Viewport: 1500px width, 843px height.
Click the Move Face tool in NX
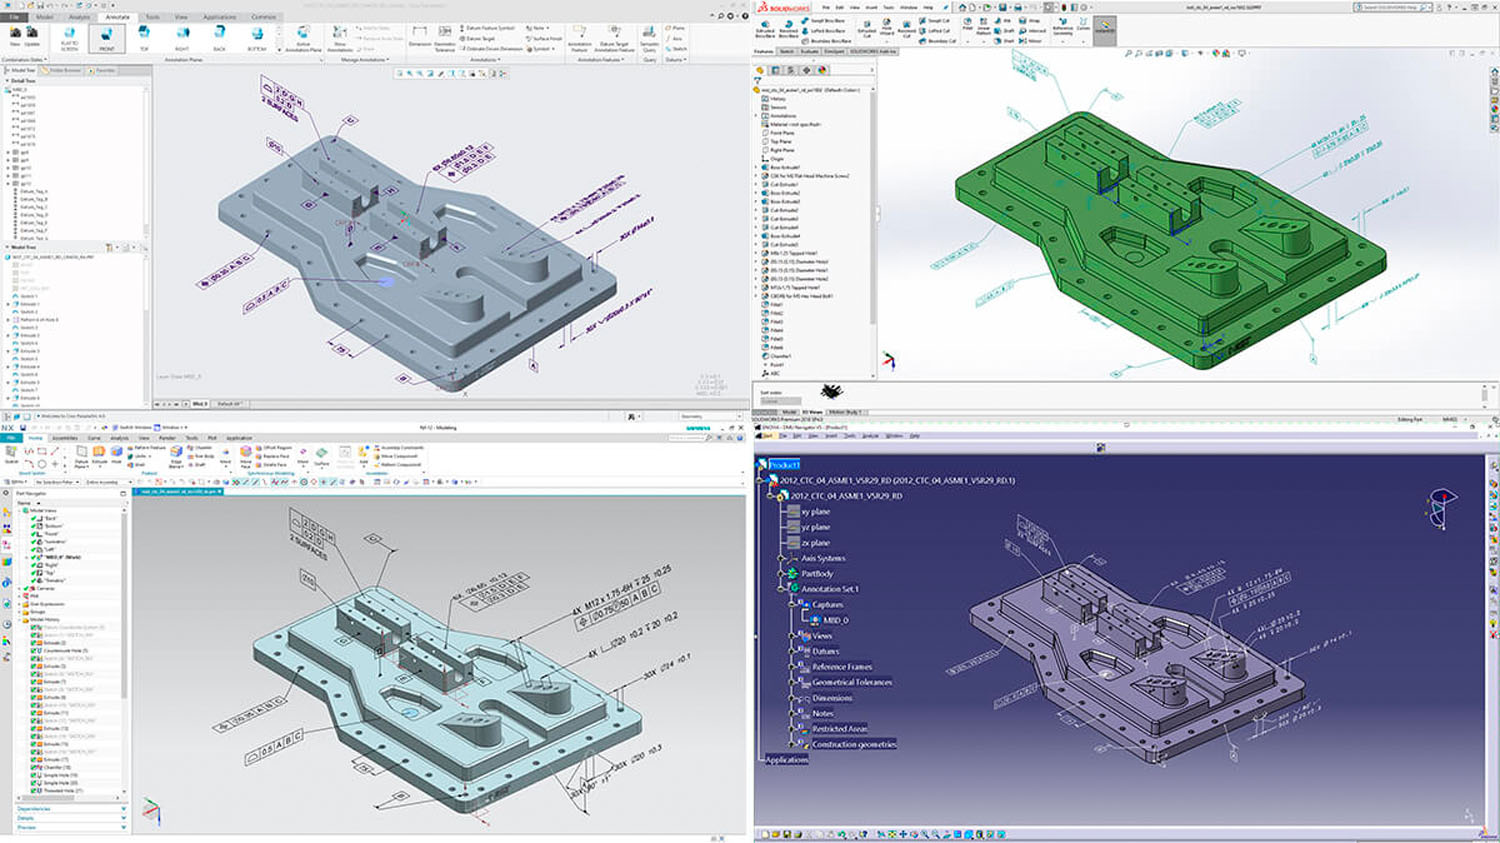click(245, 458)
